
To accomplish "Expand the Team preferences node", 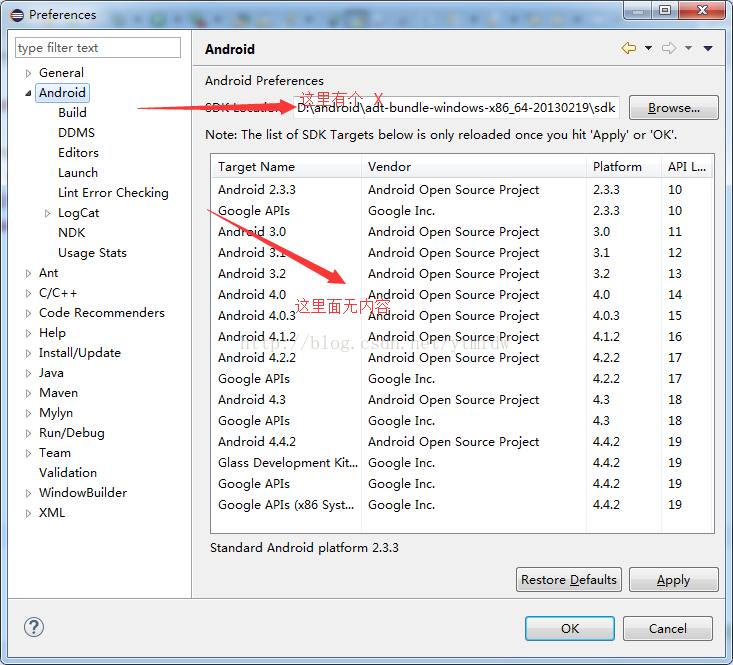I will (29, 453).
